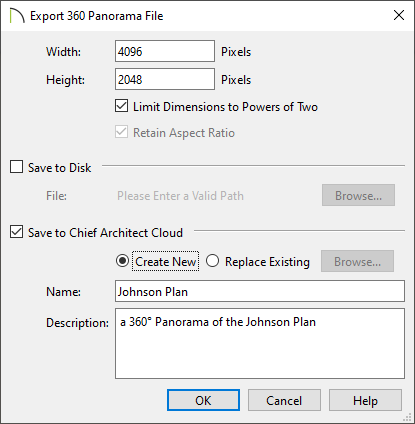The width and height of the screenshot is (415, 424).
Task: Close the Export 360 Panorama dialog
Action: tap(399, 15)
